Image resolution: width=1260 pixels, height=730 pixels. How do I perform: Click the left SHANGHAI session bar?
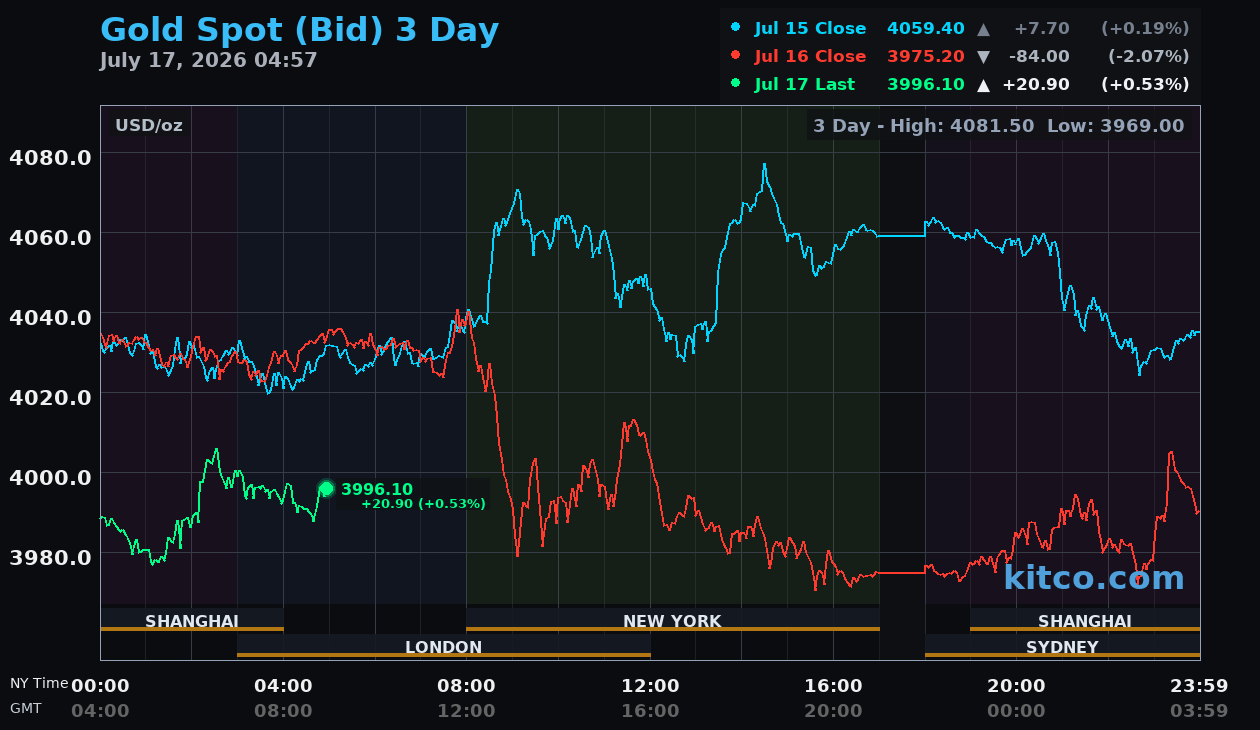[x=192, y=620]
